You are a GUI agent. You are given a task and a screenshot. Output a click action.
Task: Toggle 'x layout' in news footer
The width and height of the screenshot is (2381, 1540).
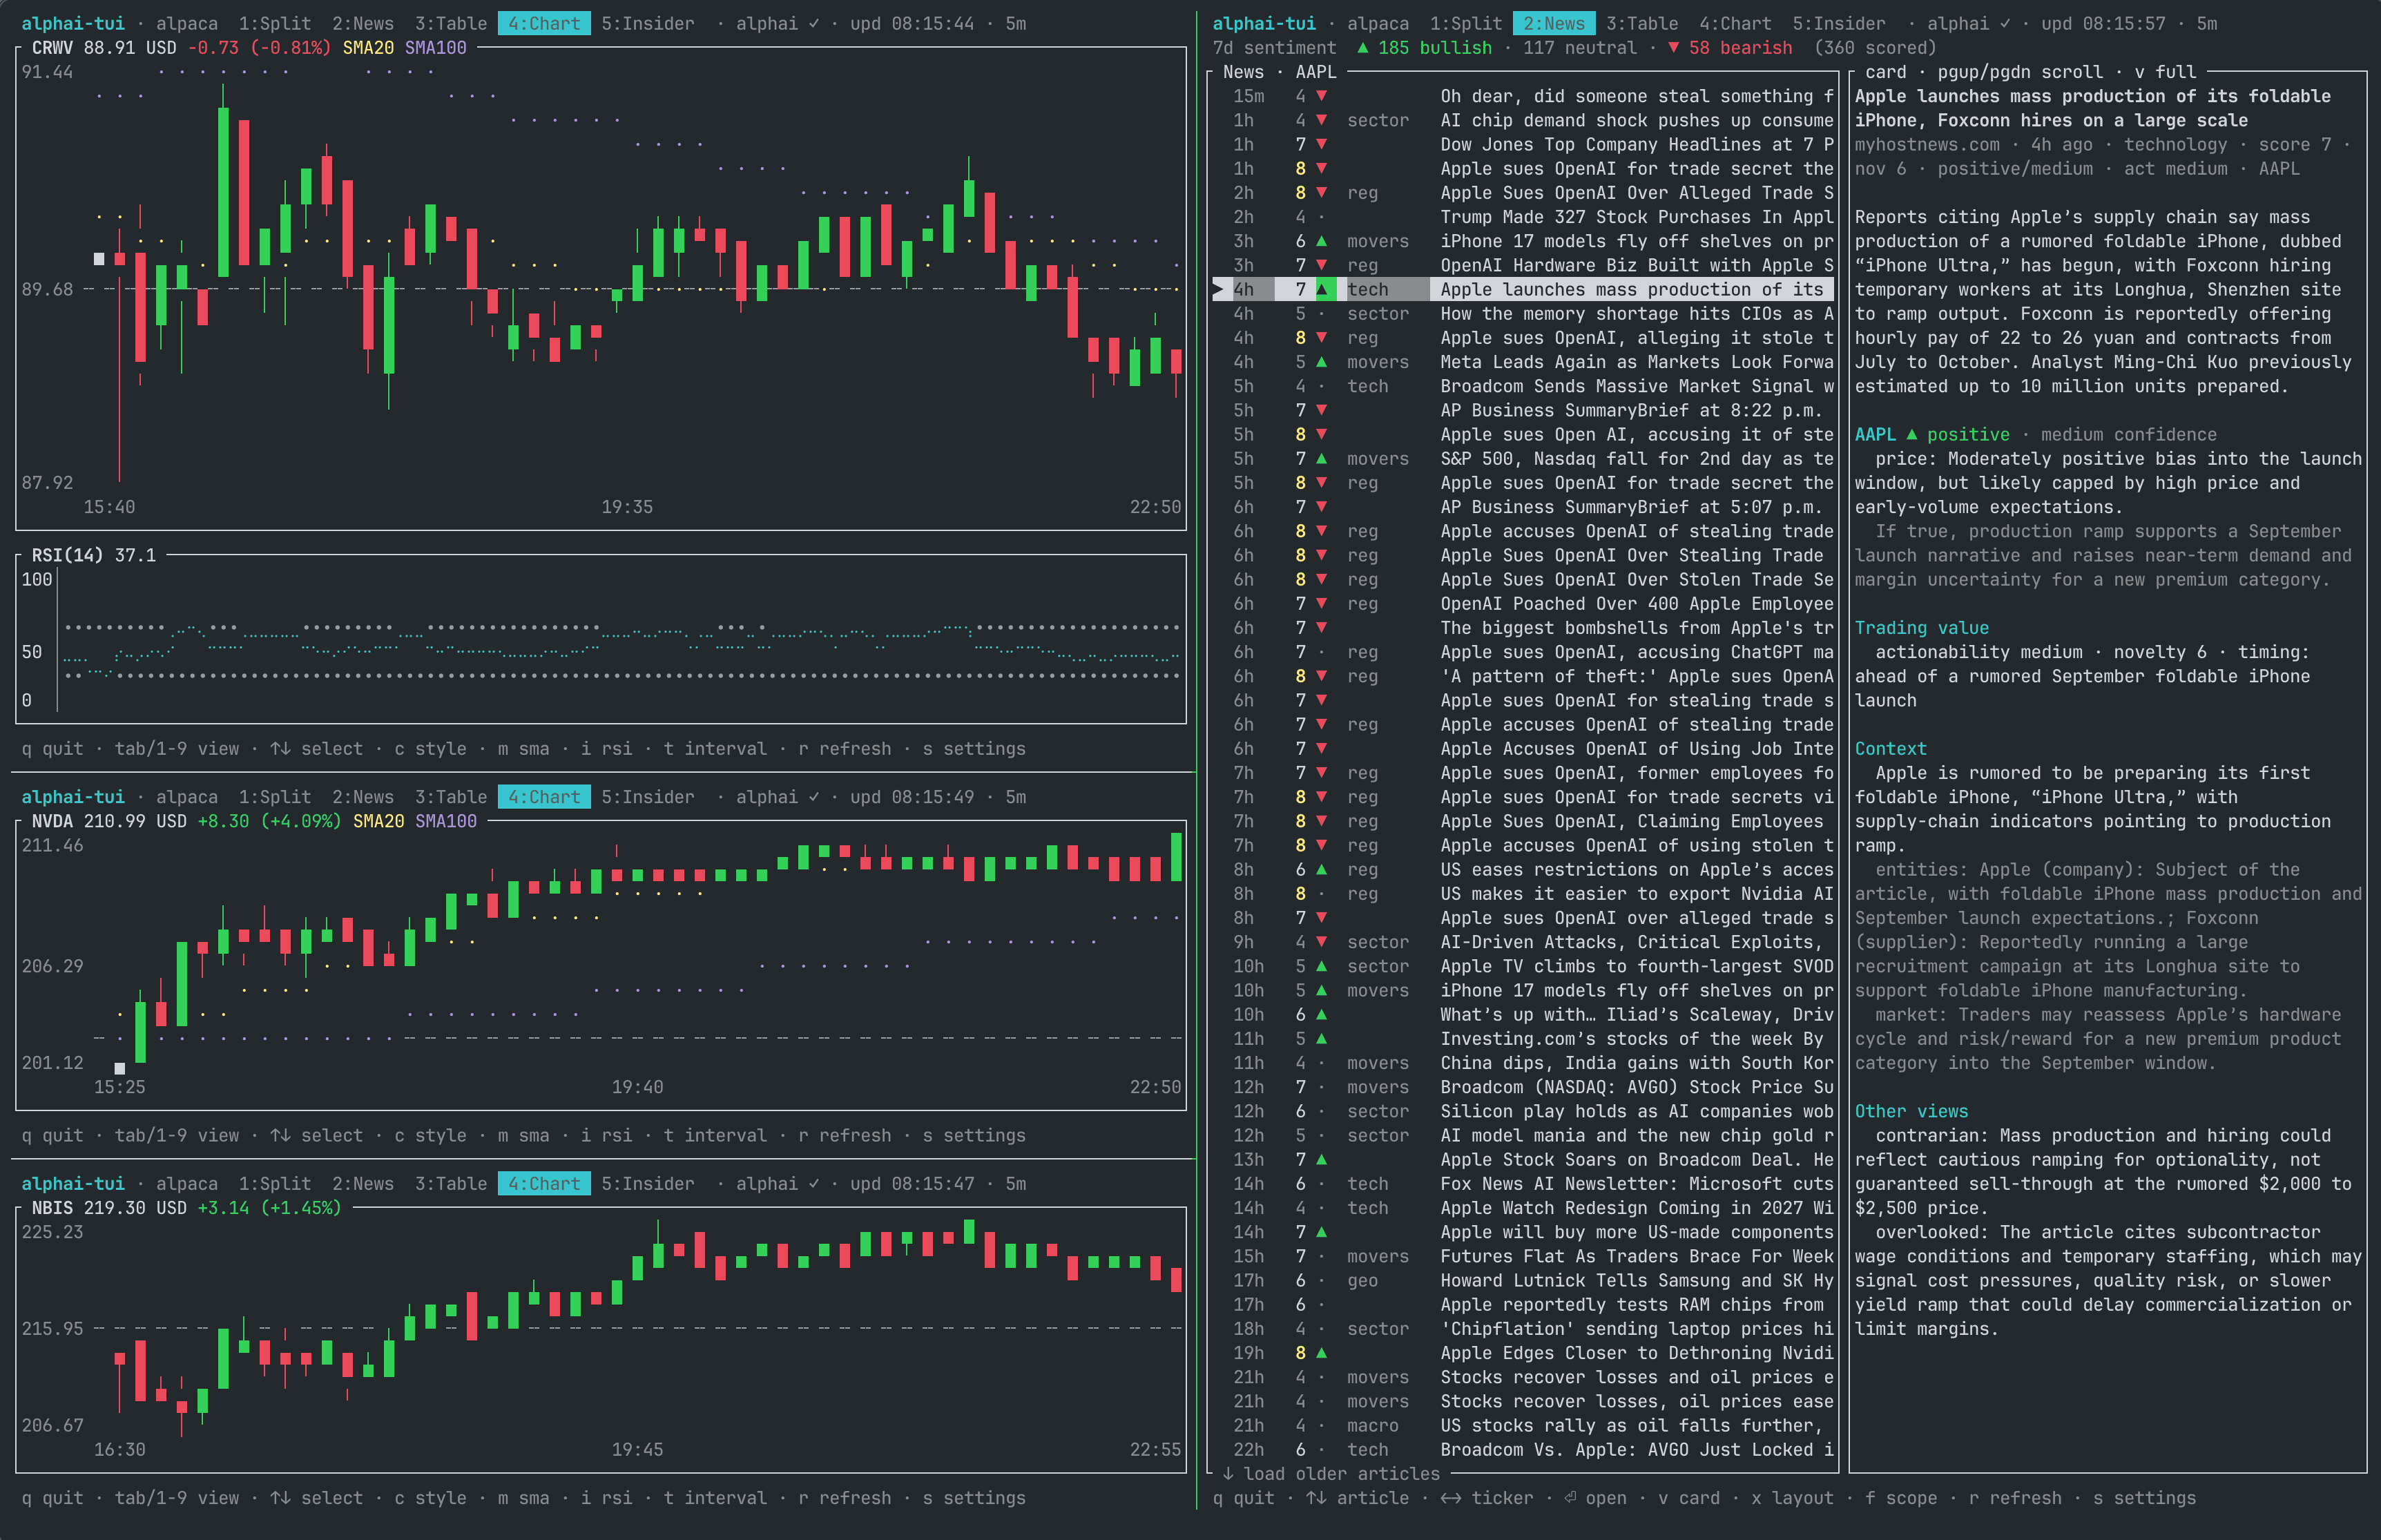[1792, 1498]
